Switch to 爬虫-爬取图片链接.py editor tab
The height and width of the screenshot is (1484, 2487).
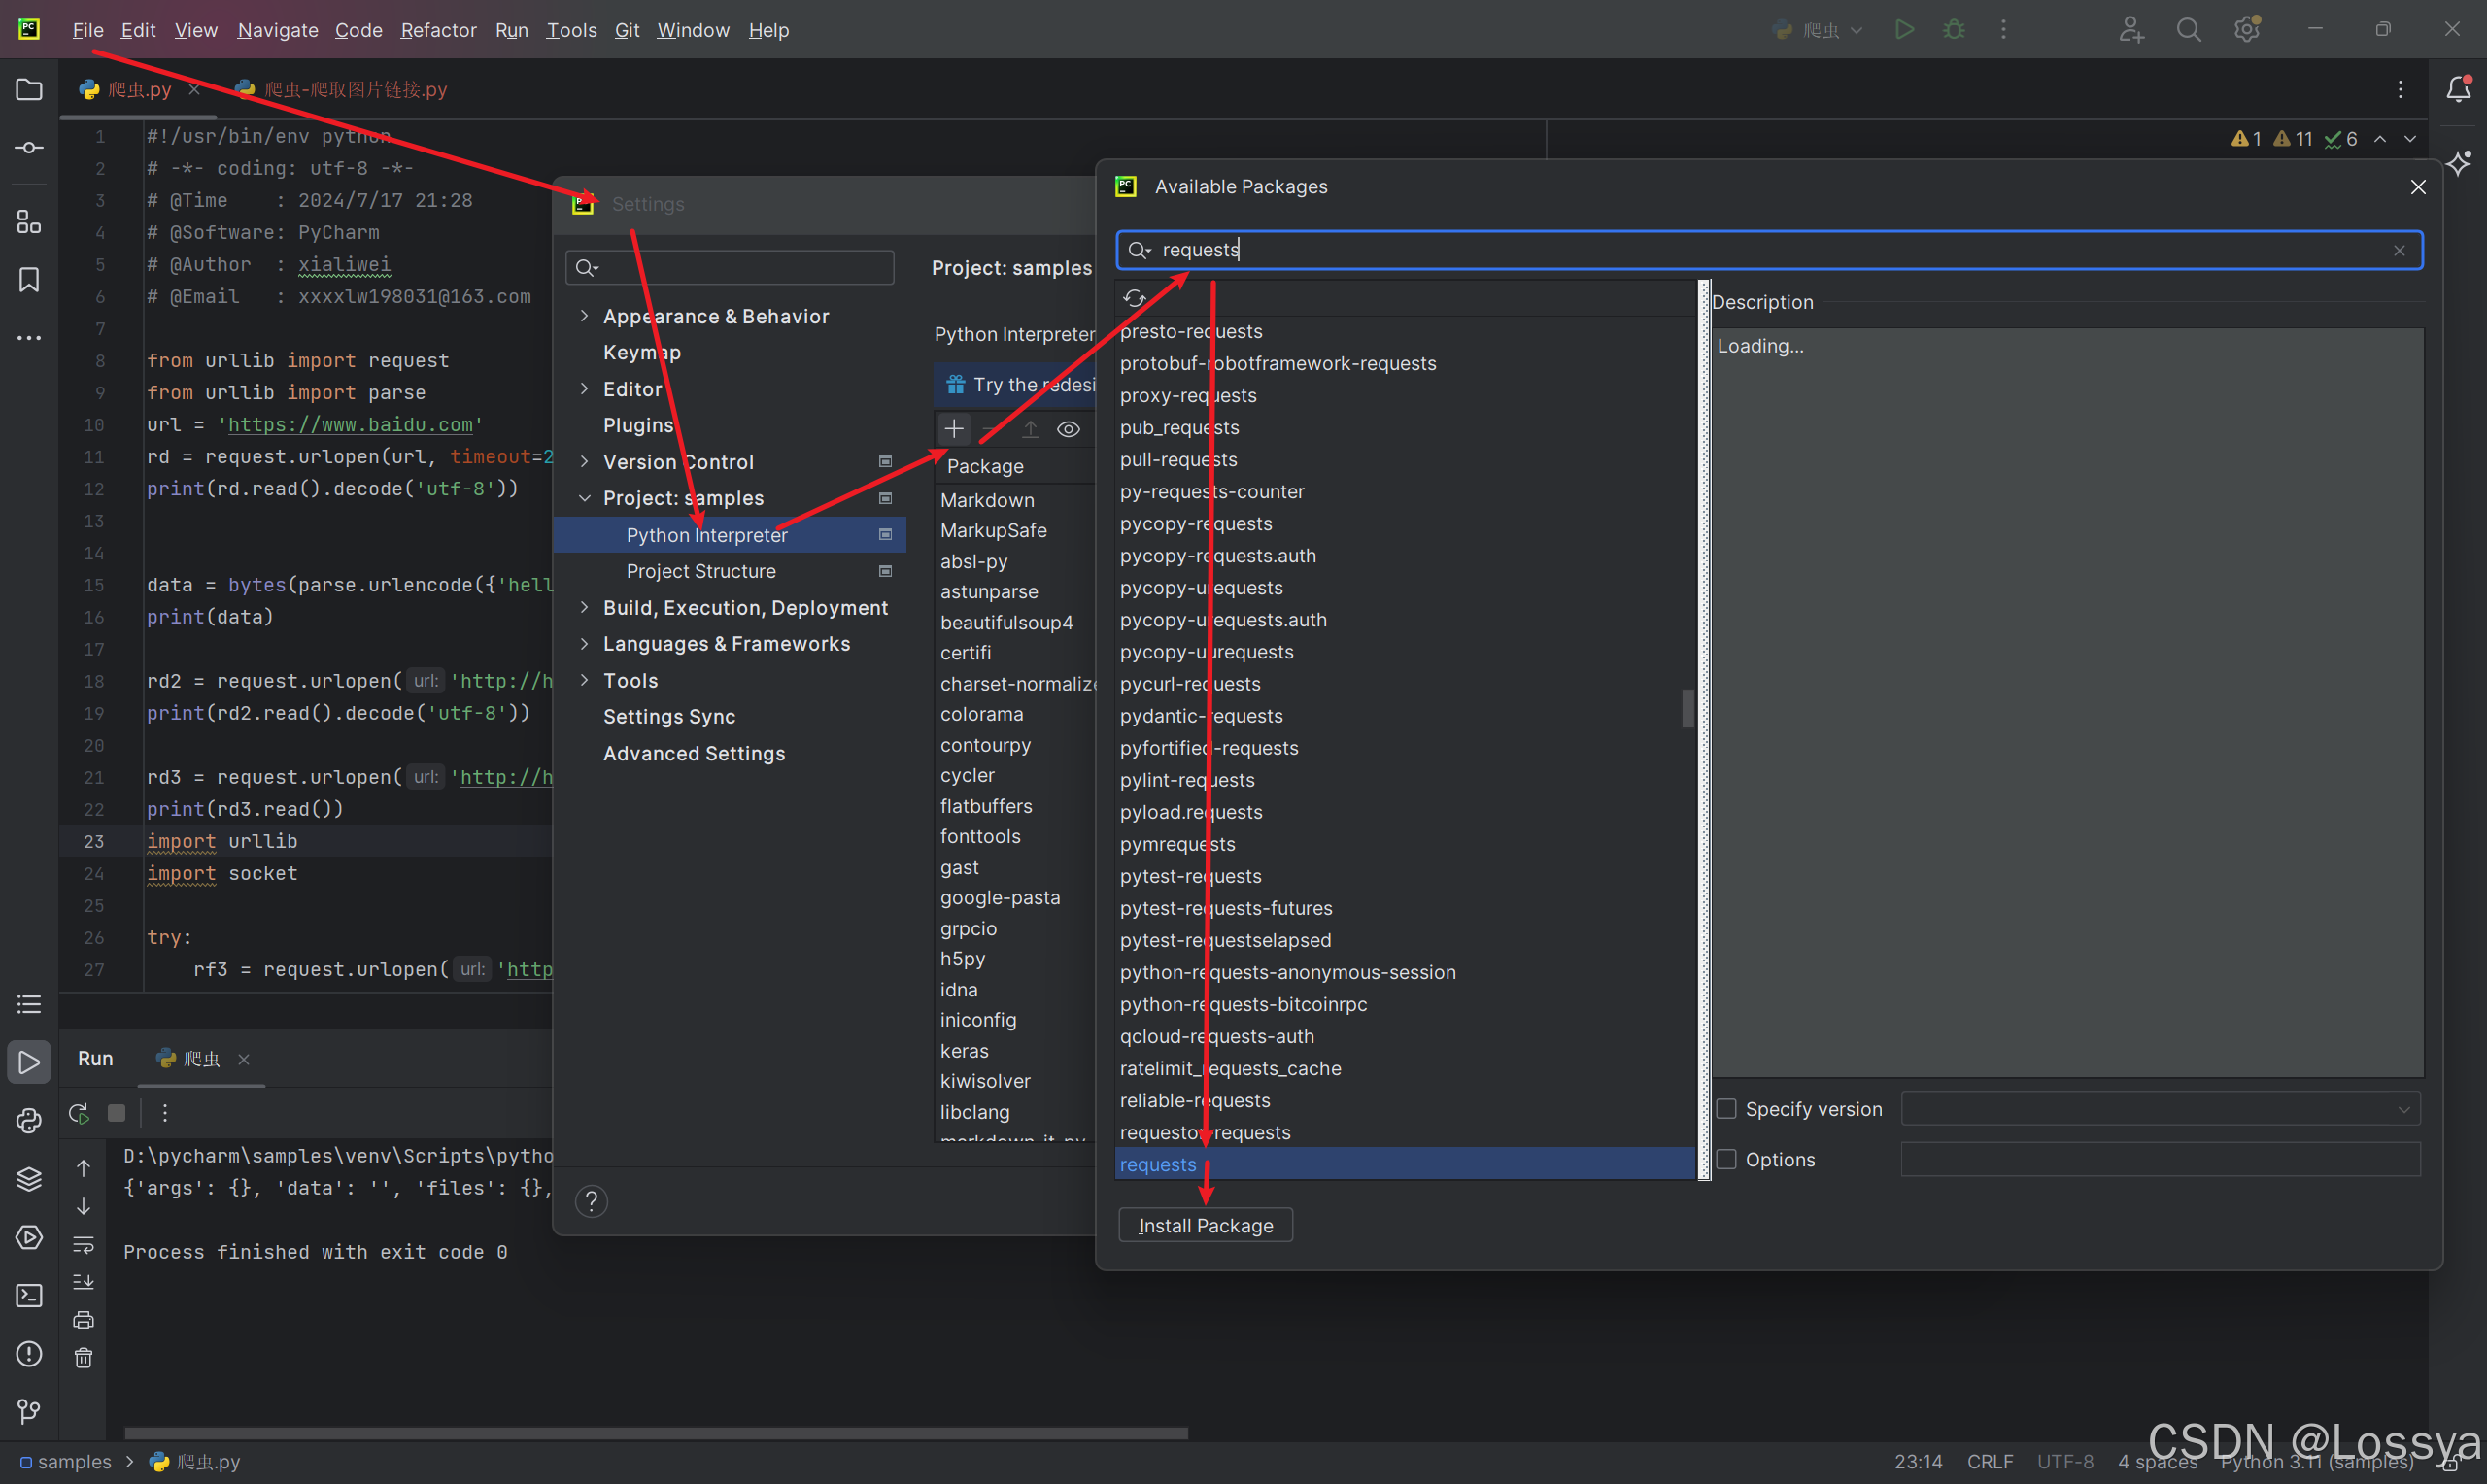[342, 90]
